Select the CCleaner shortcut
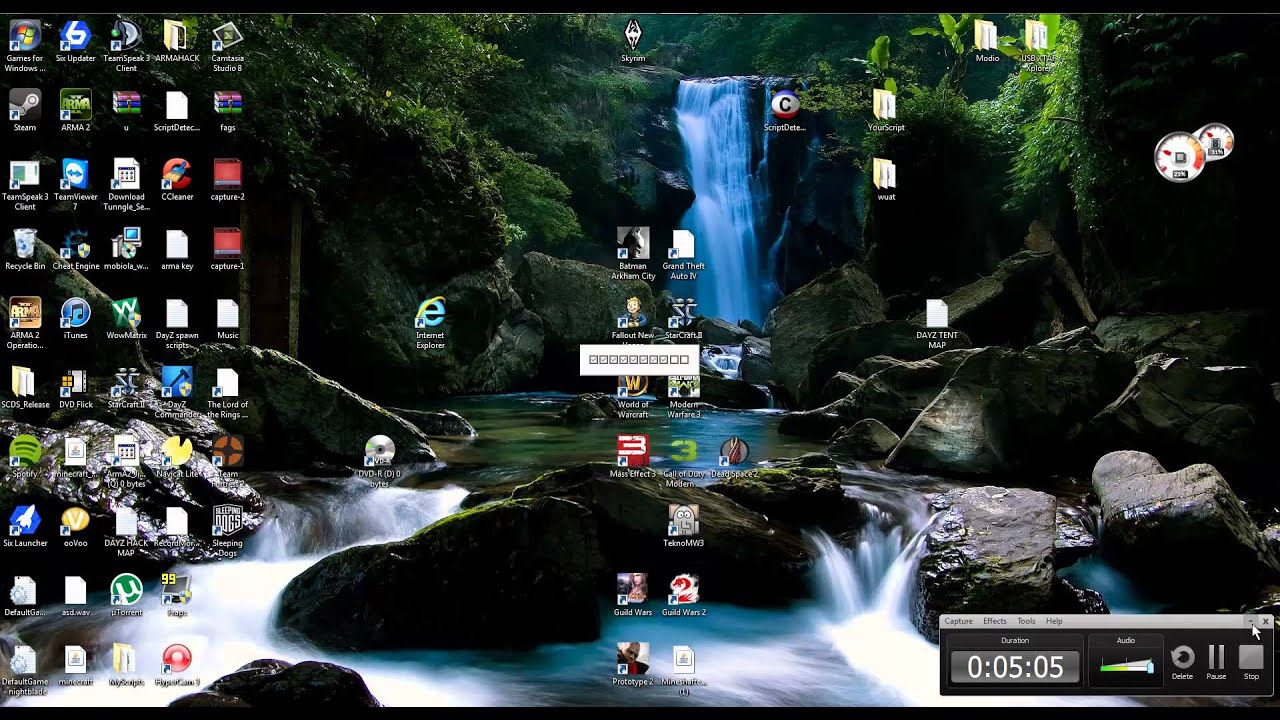This screenshot has height=720, width=1280. (x=177, y=180)
